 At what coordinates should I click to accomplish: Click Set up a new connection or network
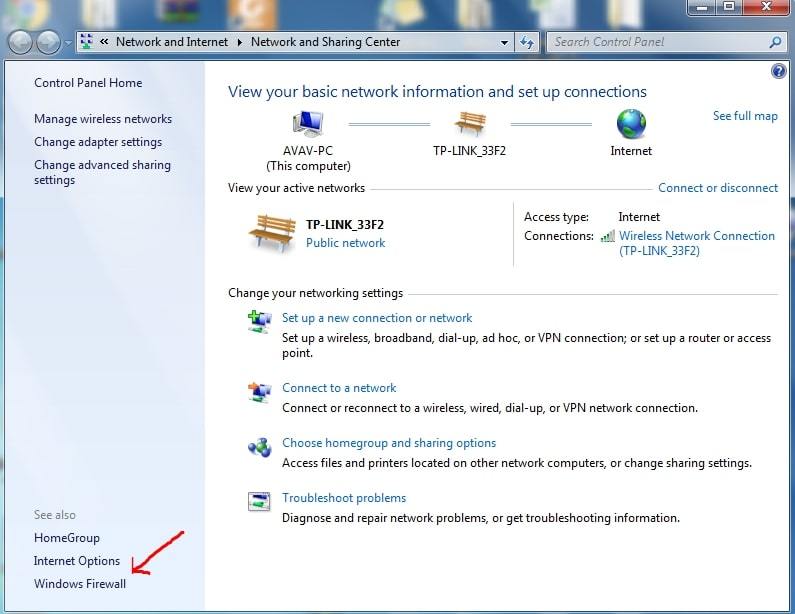click(377, 318)
